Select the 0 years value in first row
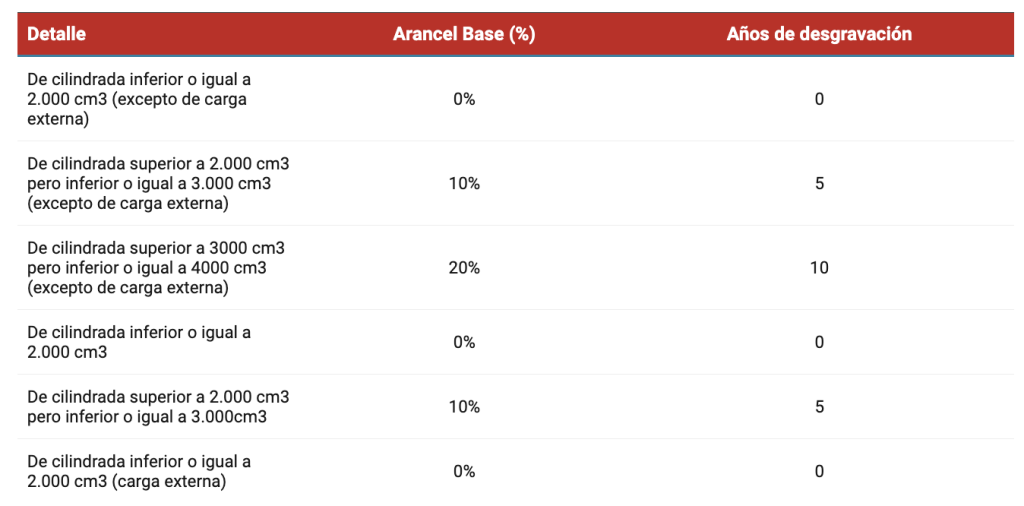Viewport: 1024px width, 506px height. coord(819,99)
